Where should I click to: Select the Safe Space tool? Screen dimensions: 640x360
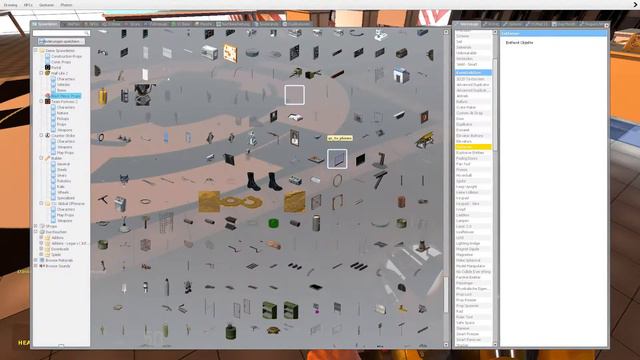coord(473,322)
